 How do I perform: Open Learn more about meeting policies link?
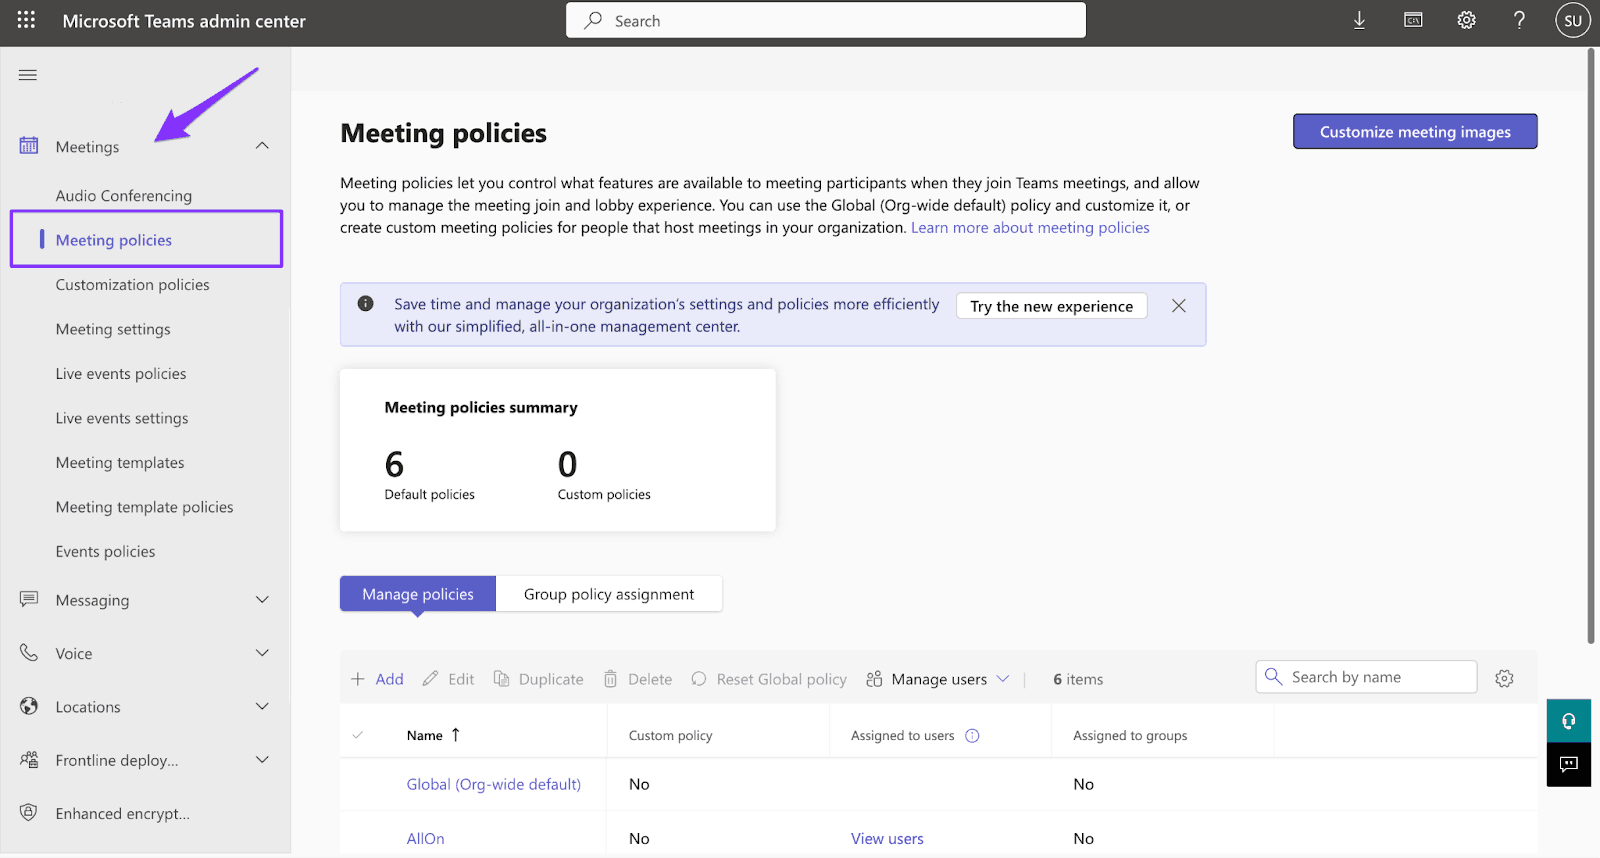click(x=1030, y=228)
